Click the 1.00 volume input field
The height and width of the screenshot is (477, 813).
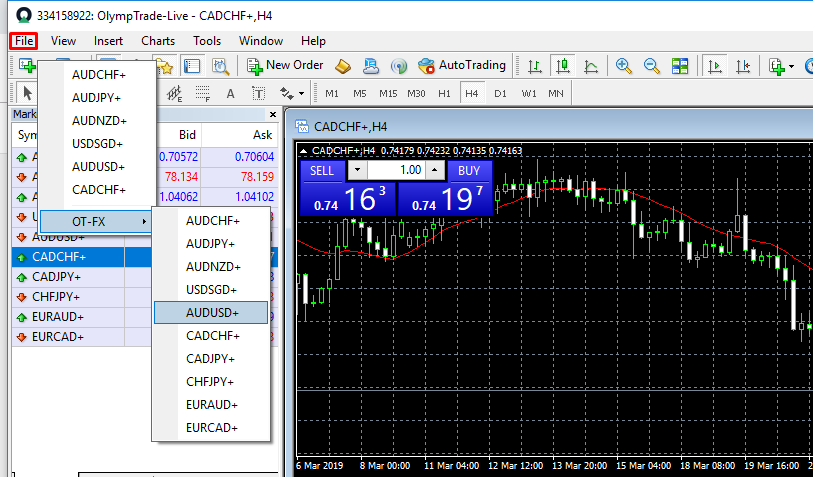(x=396, y=170)
